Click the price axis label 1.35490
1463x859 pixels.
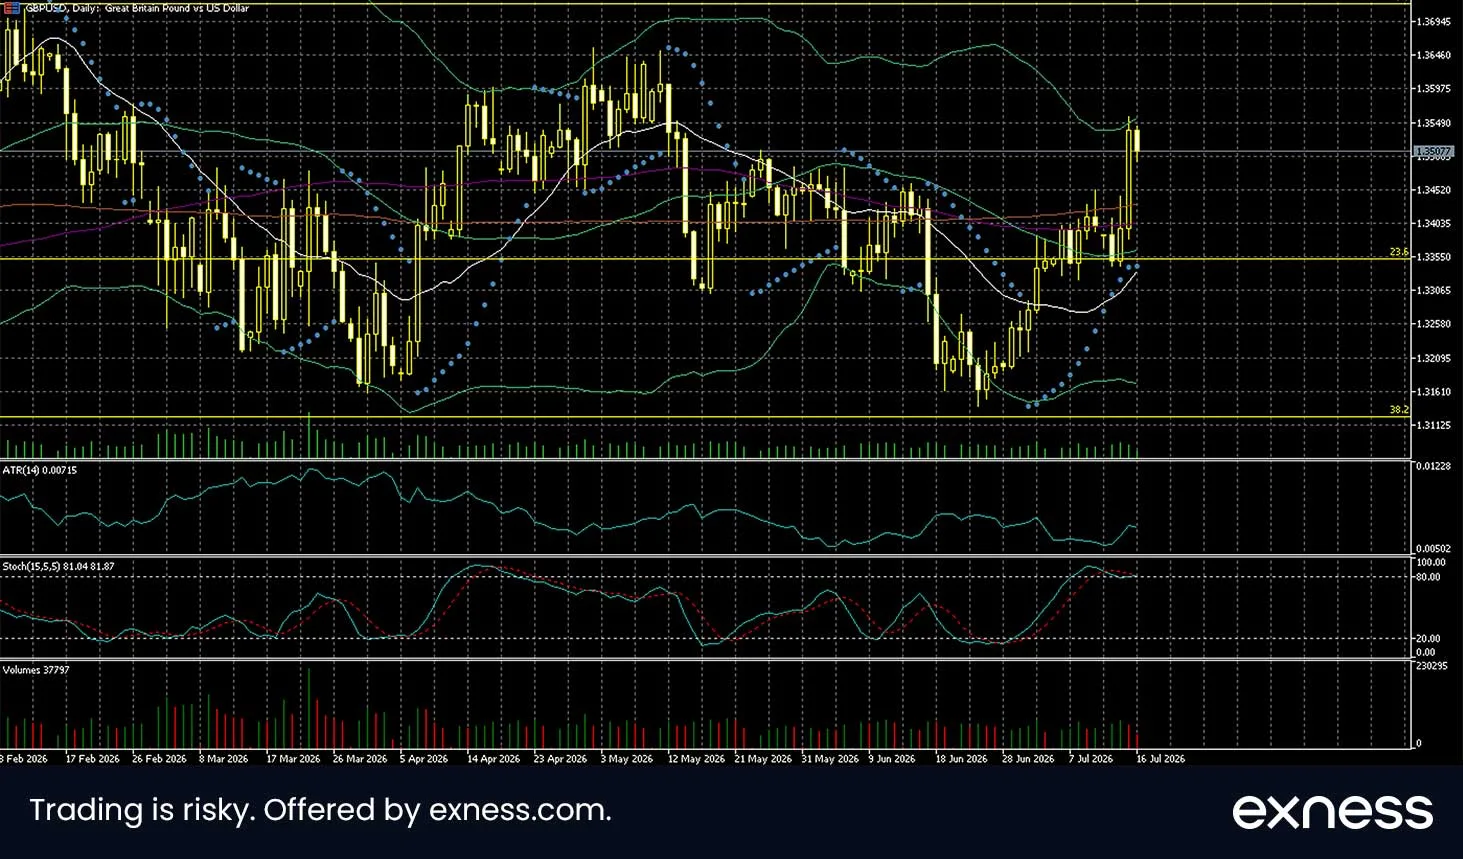1434,123
